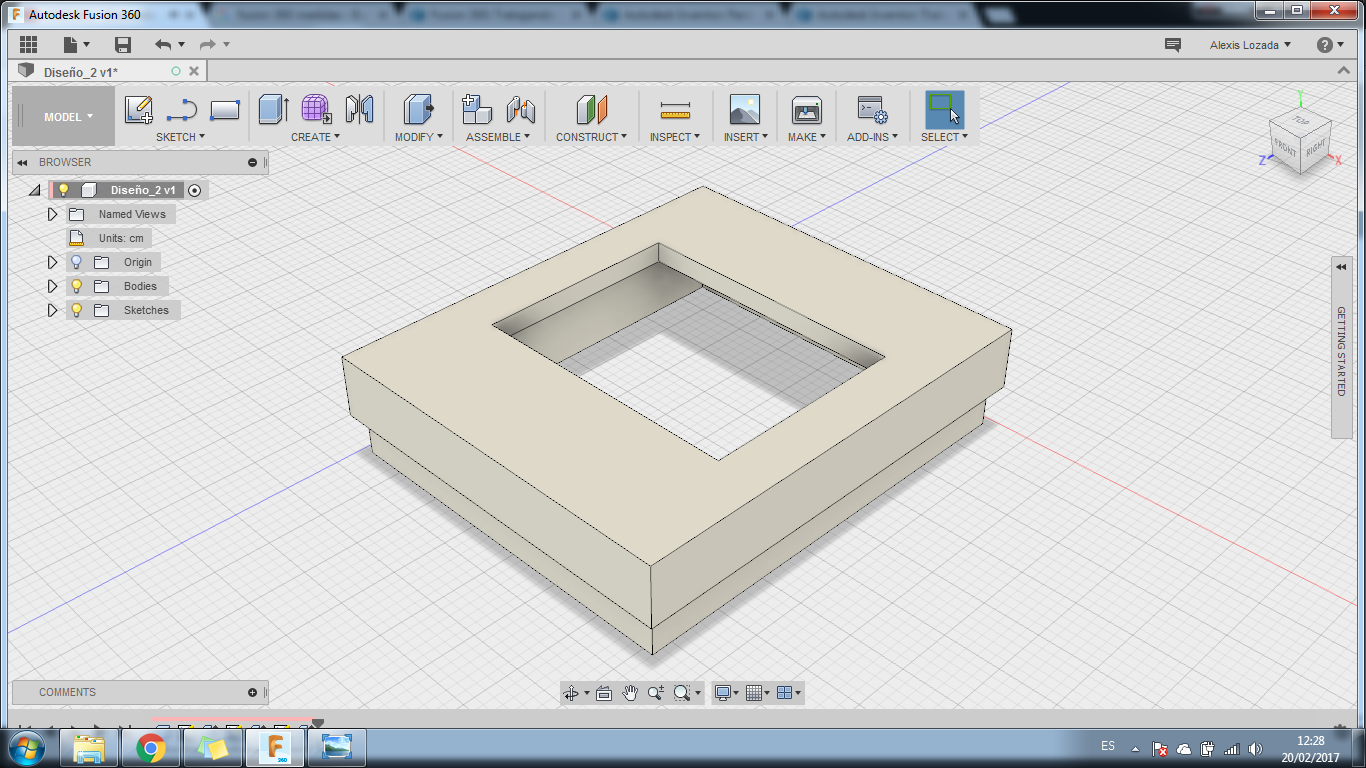Click the New Component icon

(477, 109)
